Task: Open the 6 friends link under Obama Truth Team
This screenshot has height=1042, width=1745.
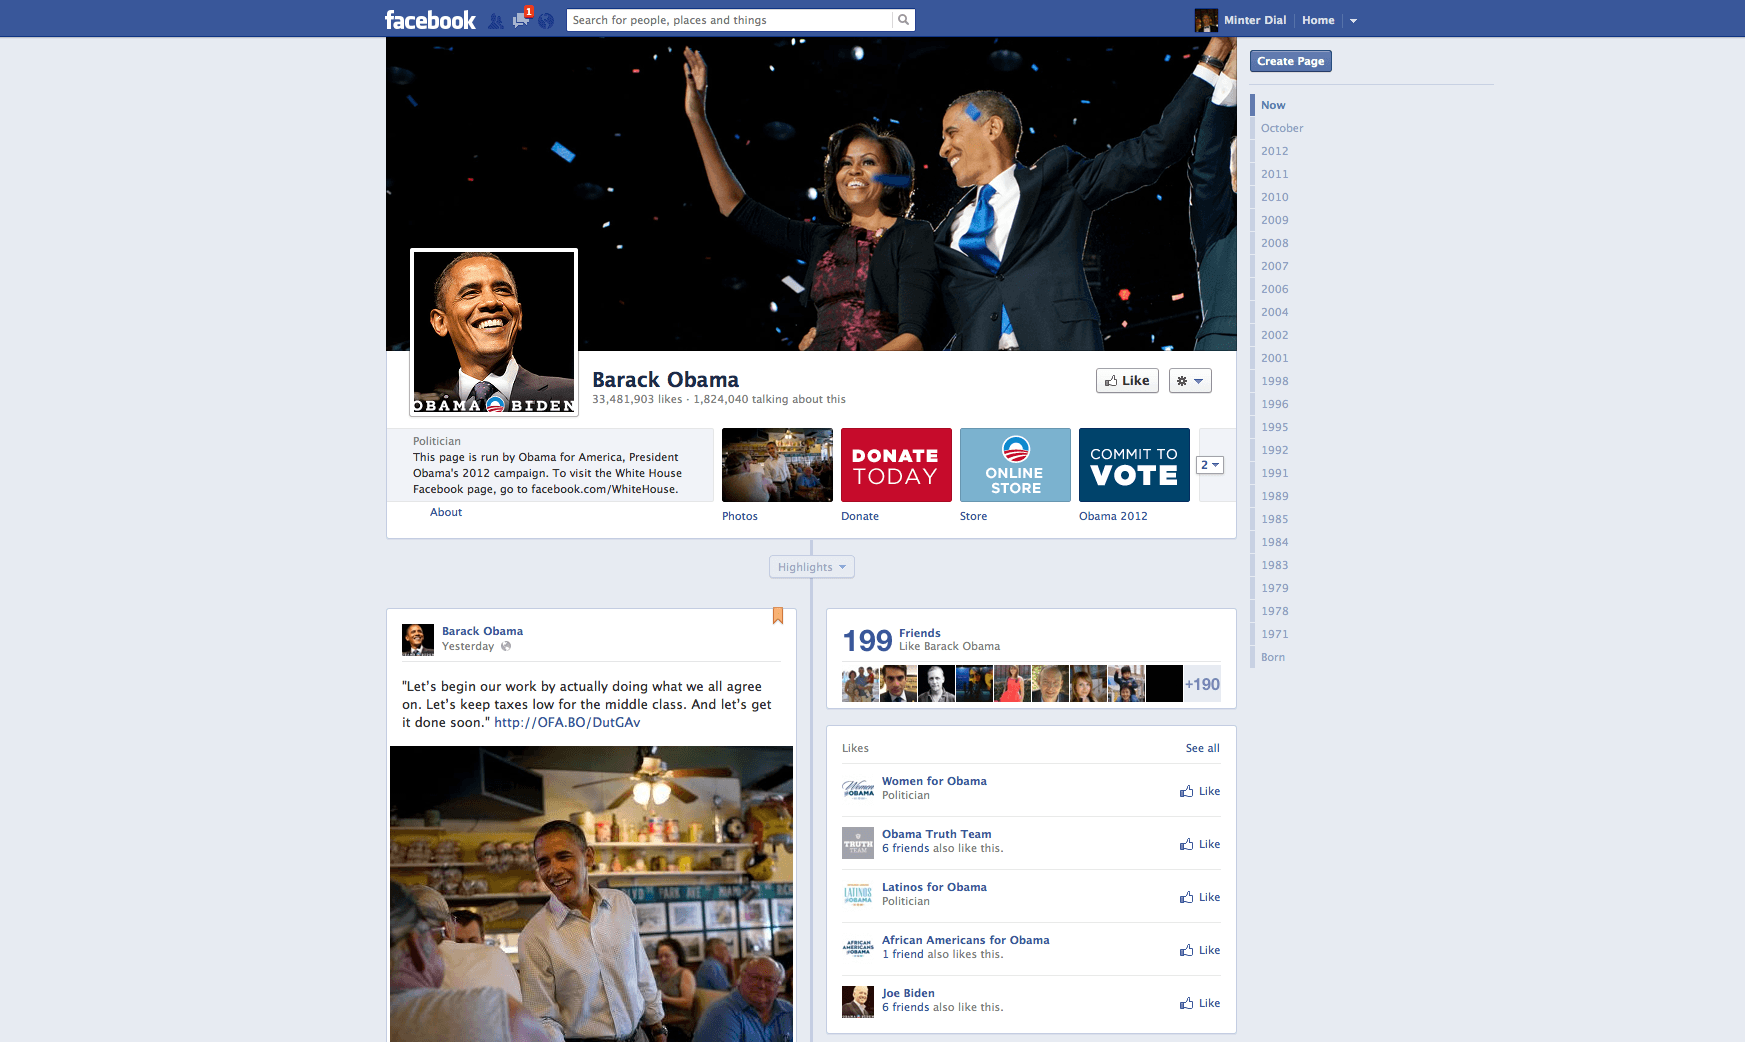Action: pyautogui.click(x=905, y=848)
